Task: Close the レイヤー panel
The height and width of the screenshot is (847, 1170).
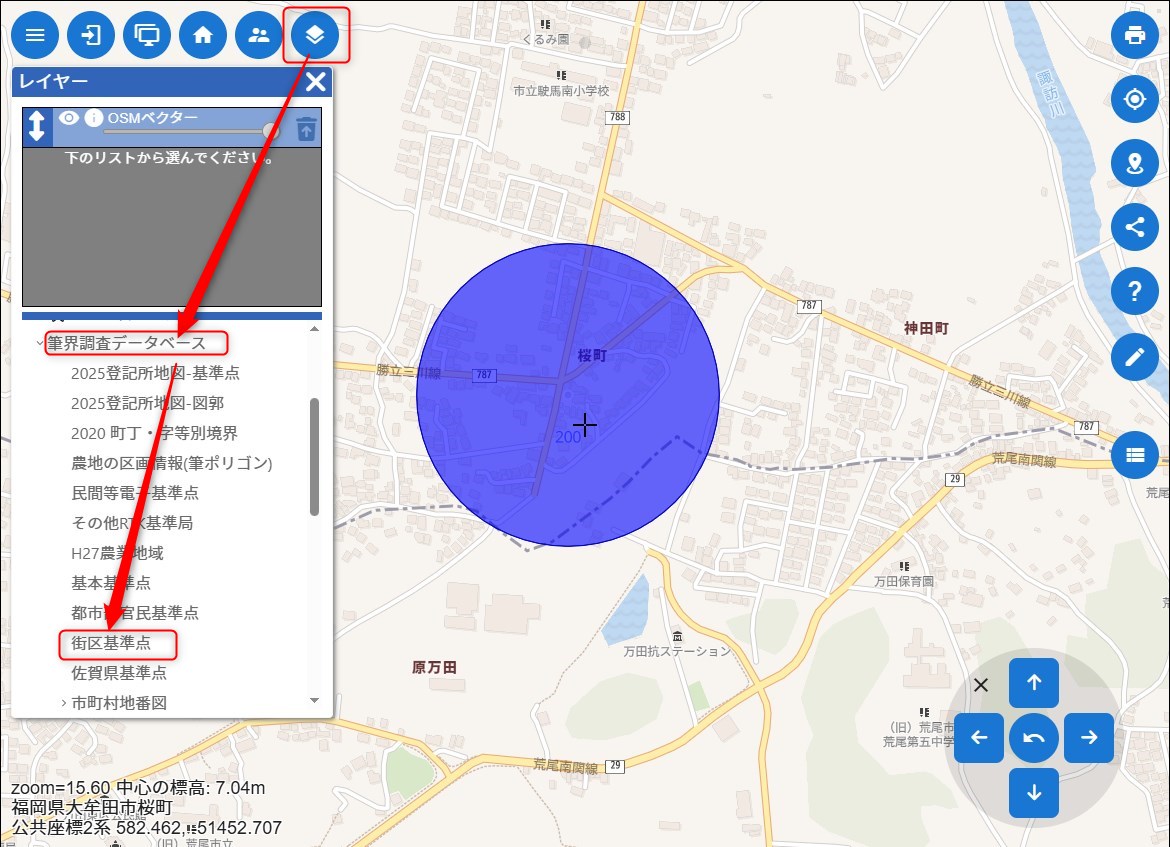Action: pos(316,82)
